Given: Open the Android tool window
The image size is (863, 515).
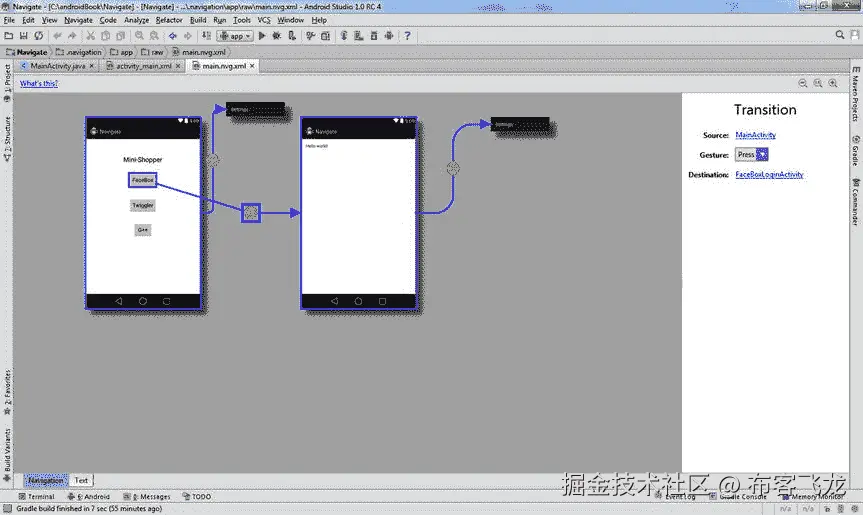Looking at the screenshot, I should [89, 496].
